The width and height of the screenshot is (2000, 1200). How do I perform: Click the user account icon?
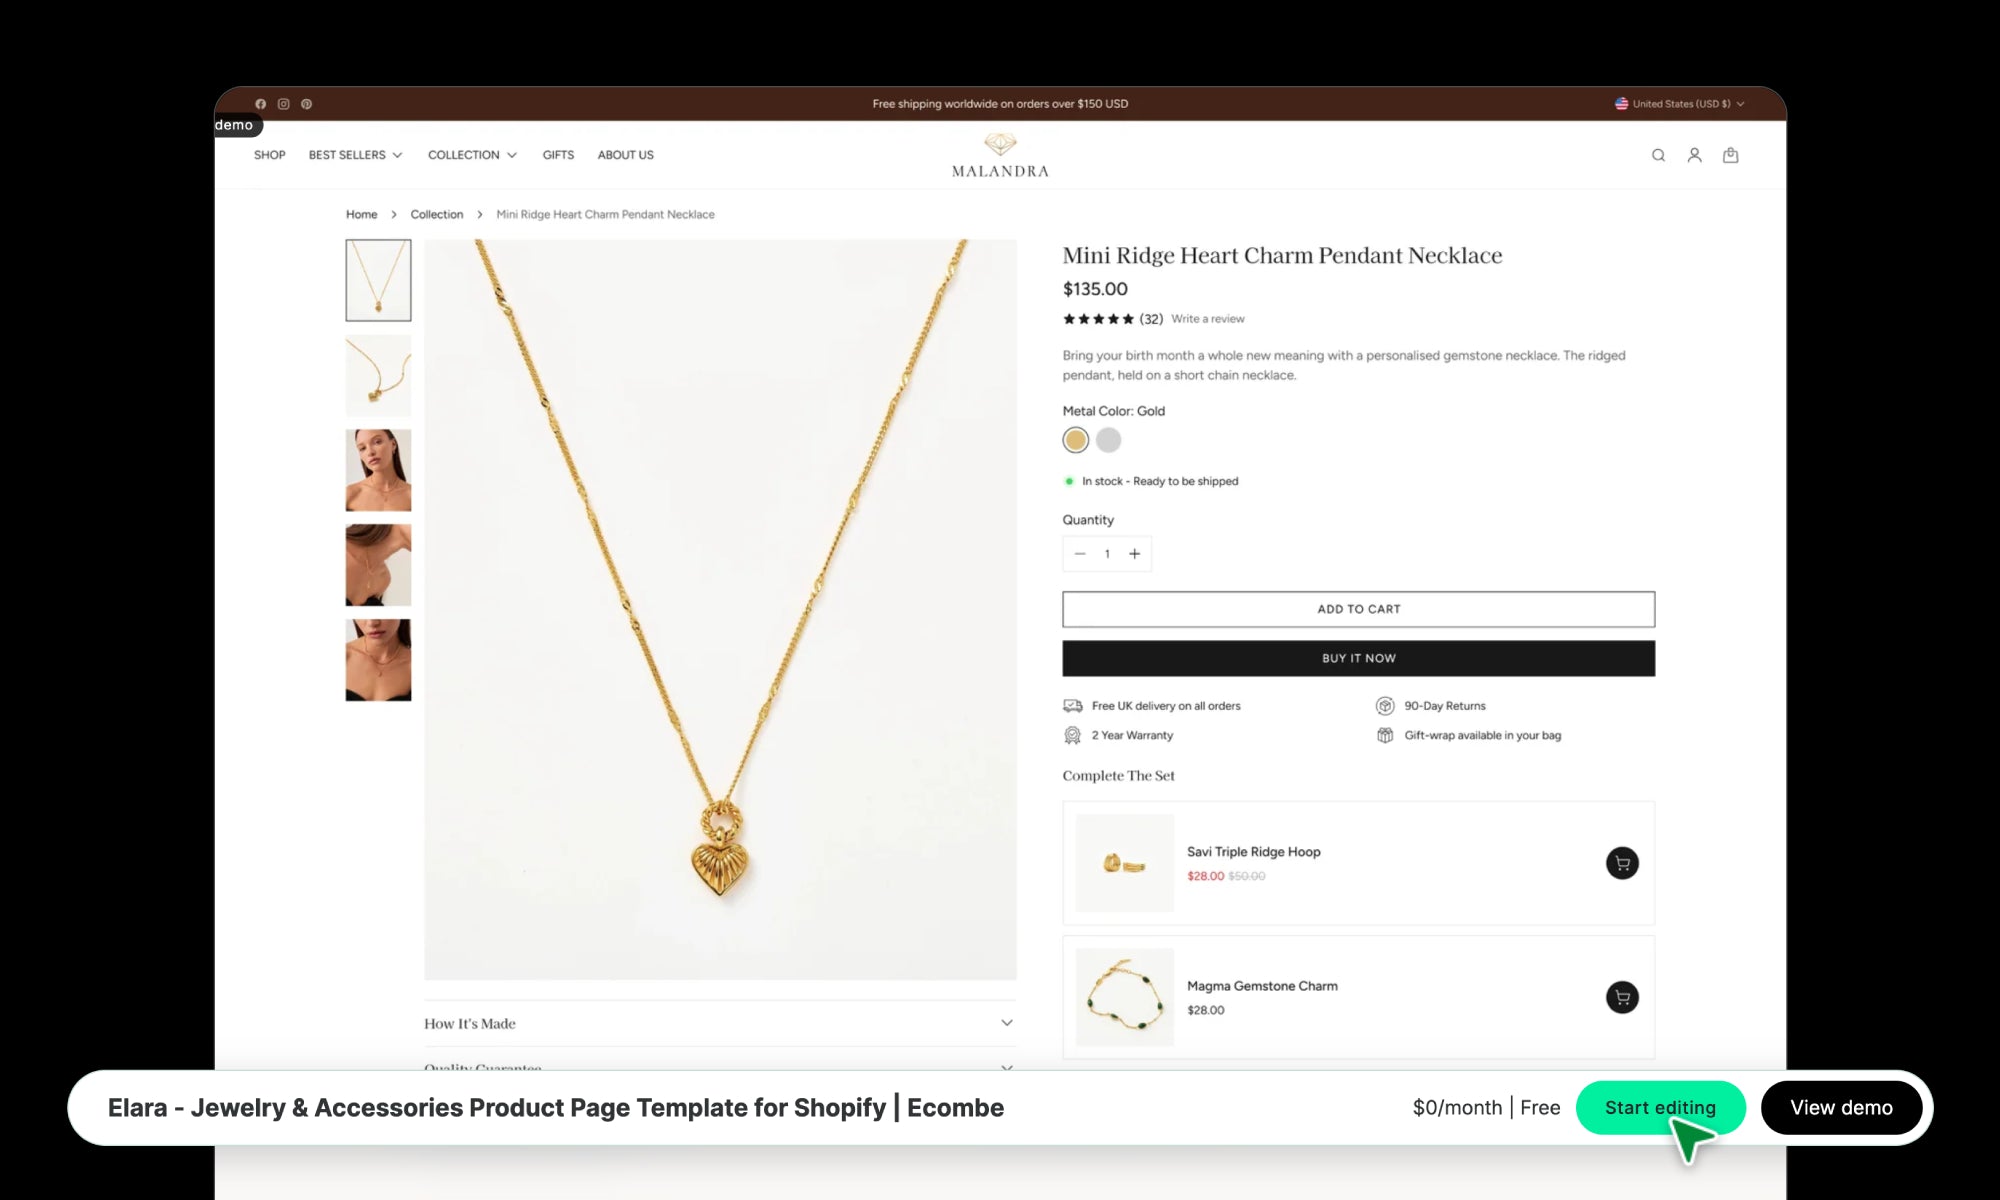coord(1694,155)
